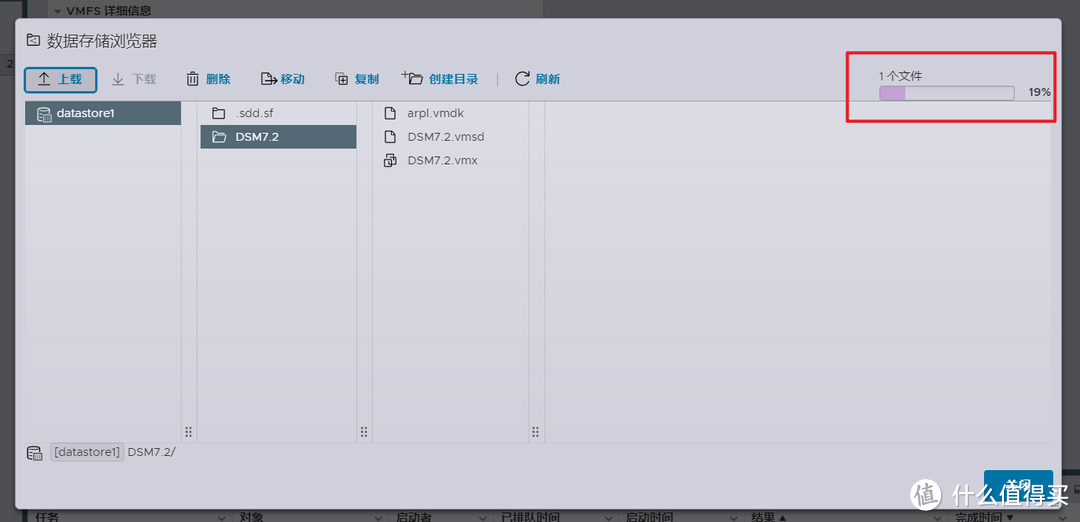This screenshot has height=522, width=1080.
Task: Click the upload progress bar at 19%
Action: click(946, 93)
